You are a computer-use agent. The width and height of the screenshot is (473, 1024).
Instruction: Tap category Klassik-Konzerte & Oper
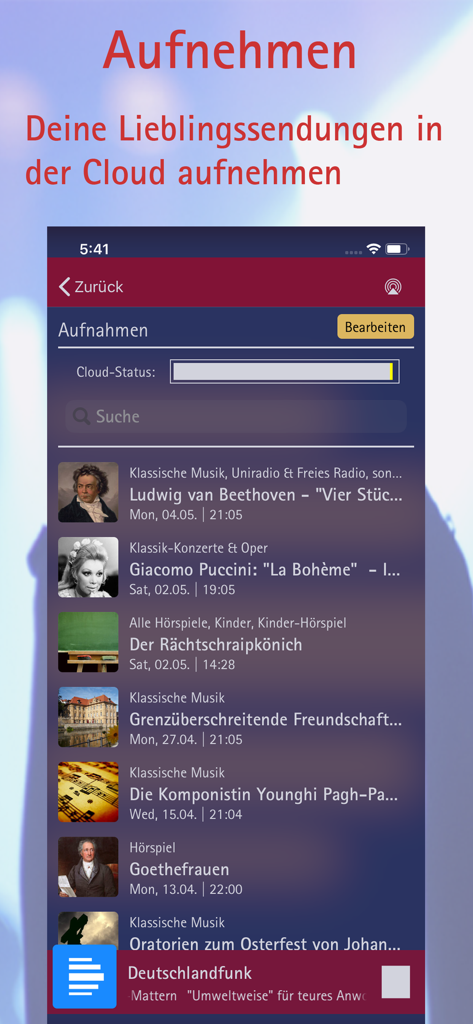pos(199,548)
